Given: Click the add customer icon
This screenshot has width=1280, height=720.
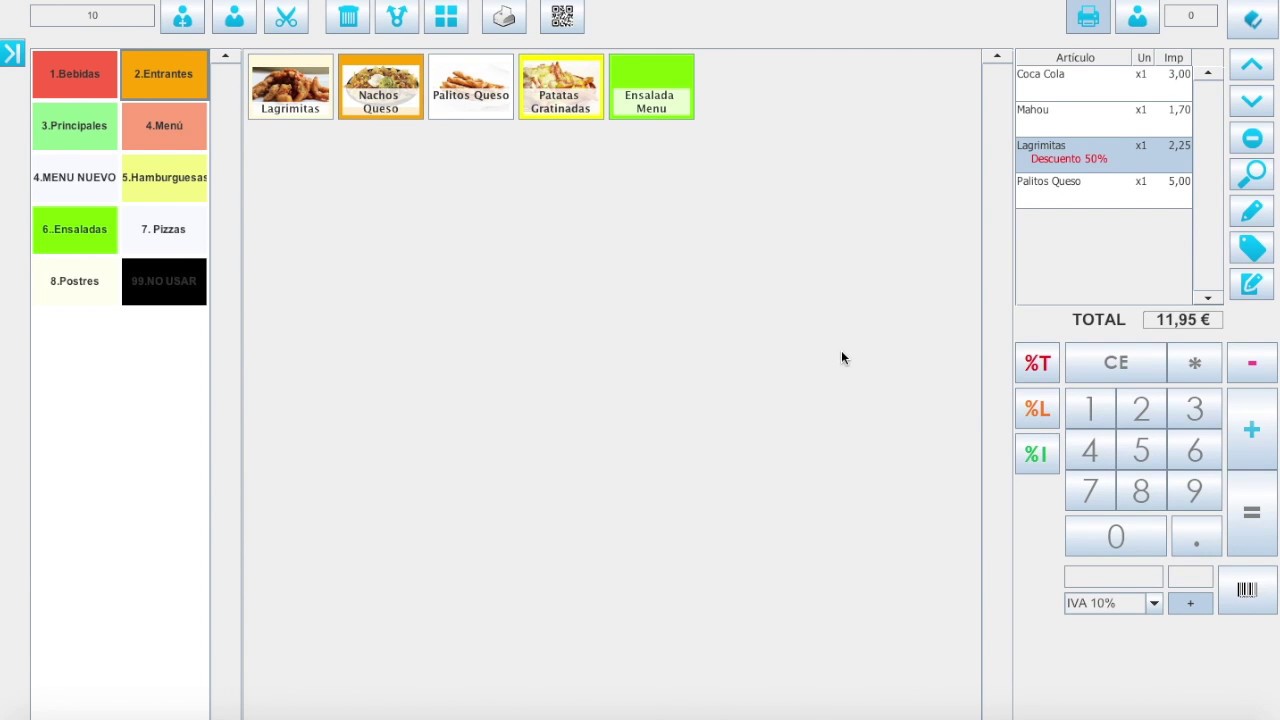Looking at the screenshot, I should [x=182, y=16].
